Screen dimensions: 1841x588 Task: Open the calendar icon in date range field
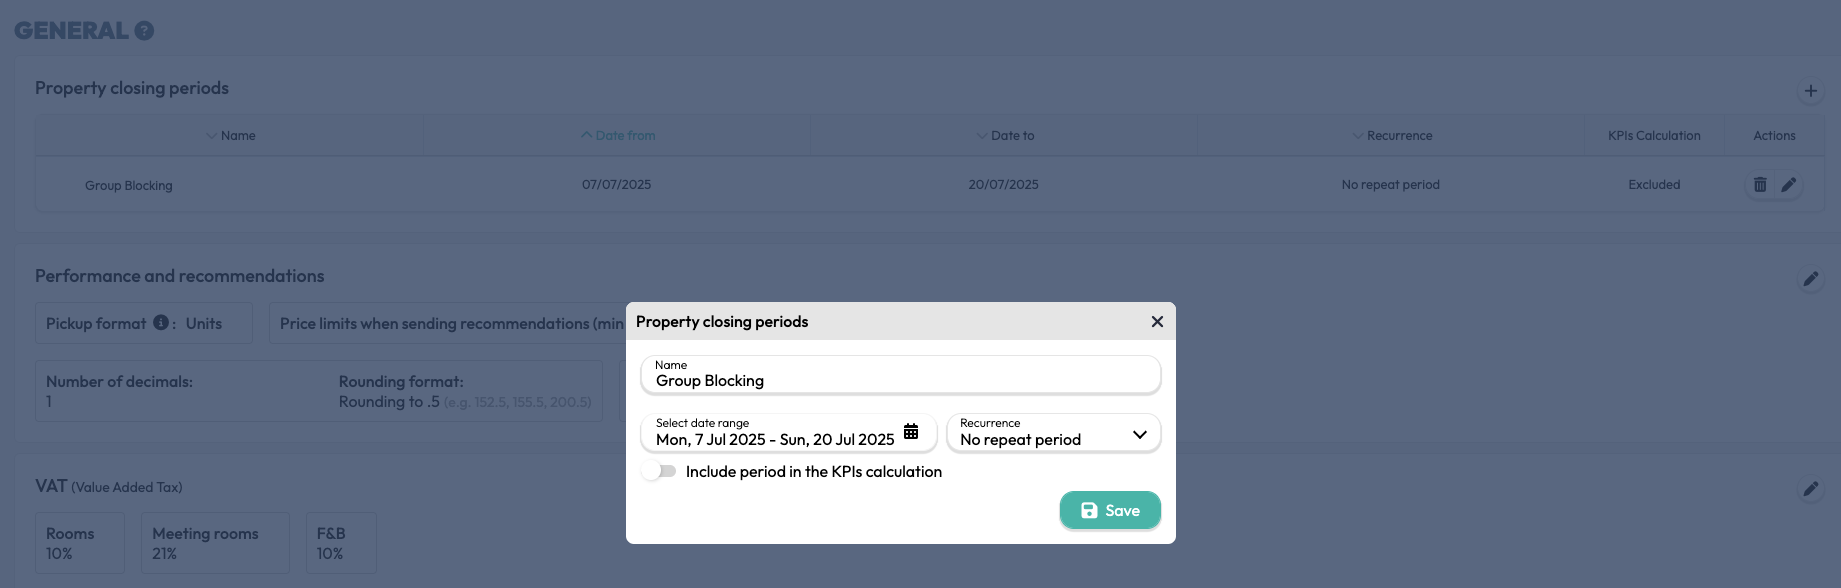[x=911, y=432]
